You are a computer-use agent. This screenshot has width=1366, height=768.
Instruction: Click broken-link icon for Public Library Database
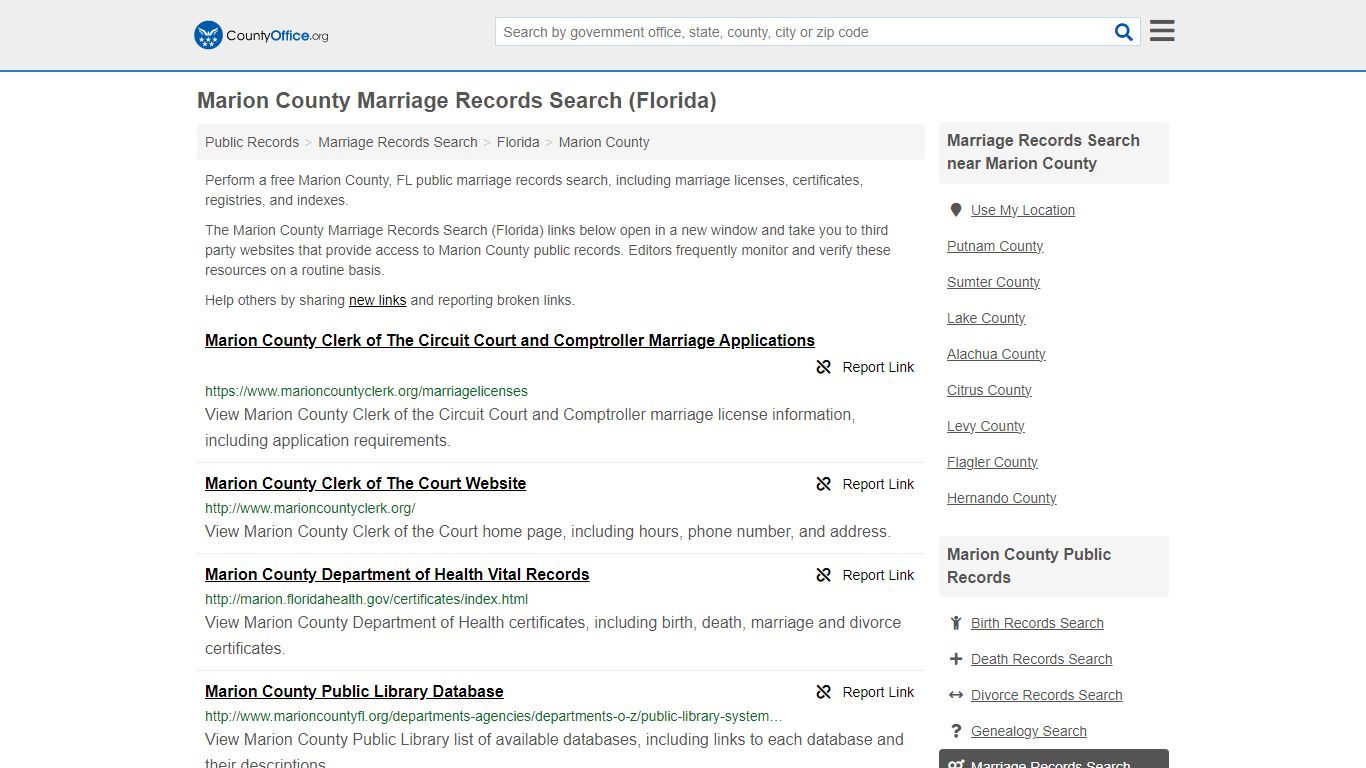(824, 692)
